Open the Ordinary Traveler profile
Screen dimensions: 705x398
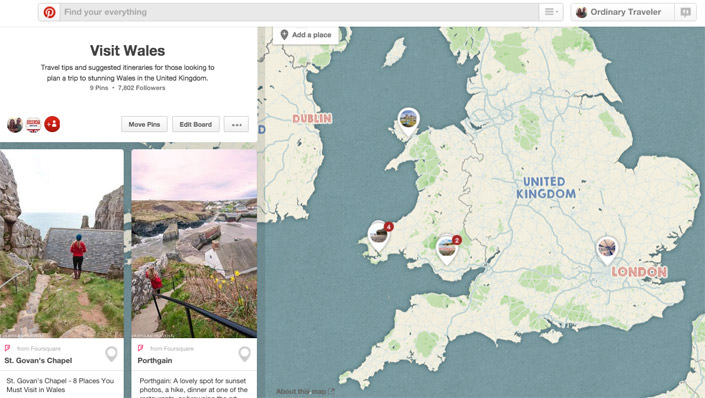[x=622, y=12]
